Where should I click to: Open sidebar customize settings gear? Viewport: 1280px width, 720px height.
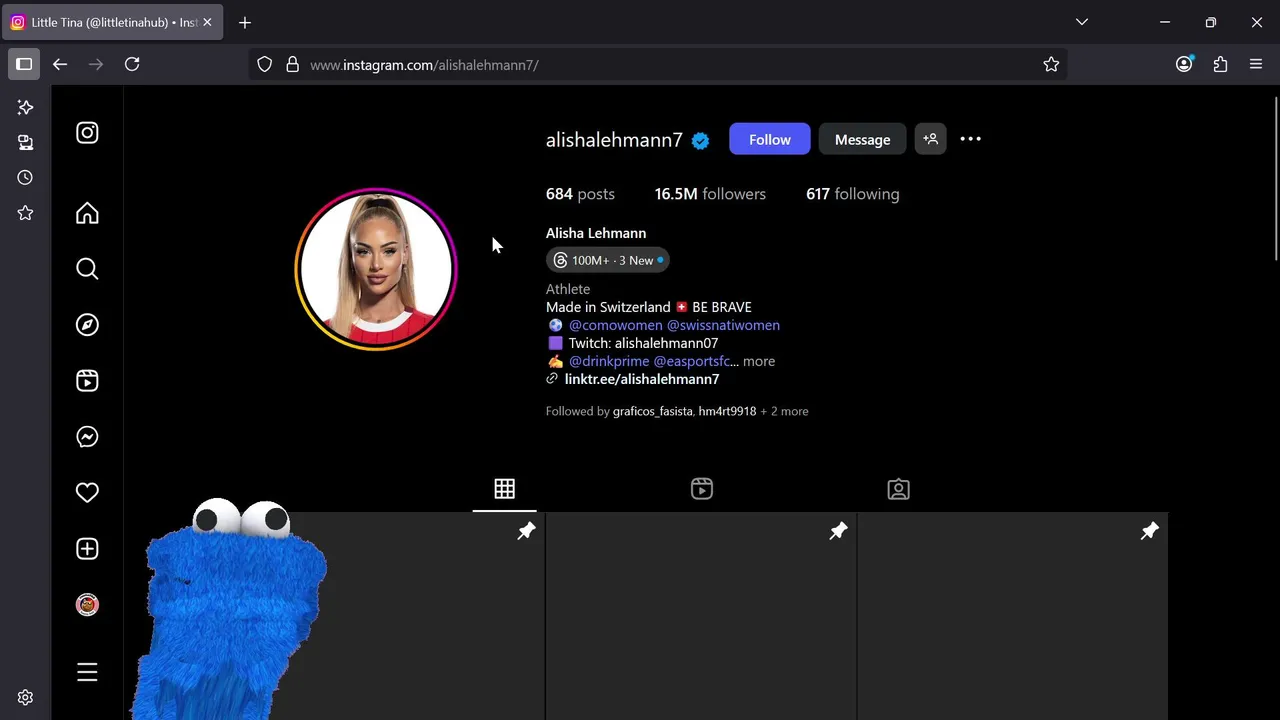[25, 698]
